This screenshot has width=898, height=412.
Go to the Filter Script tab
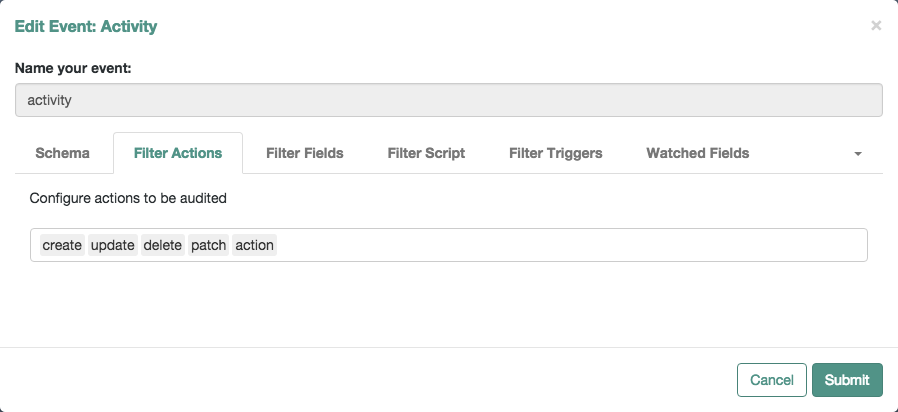point(426,153)
